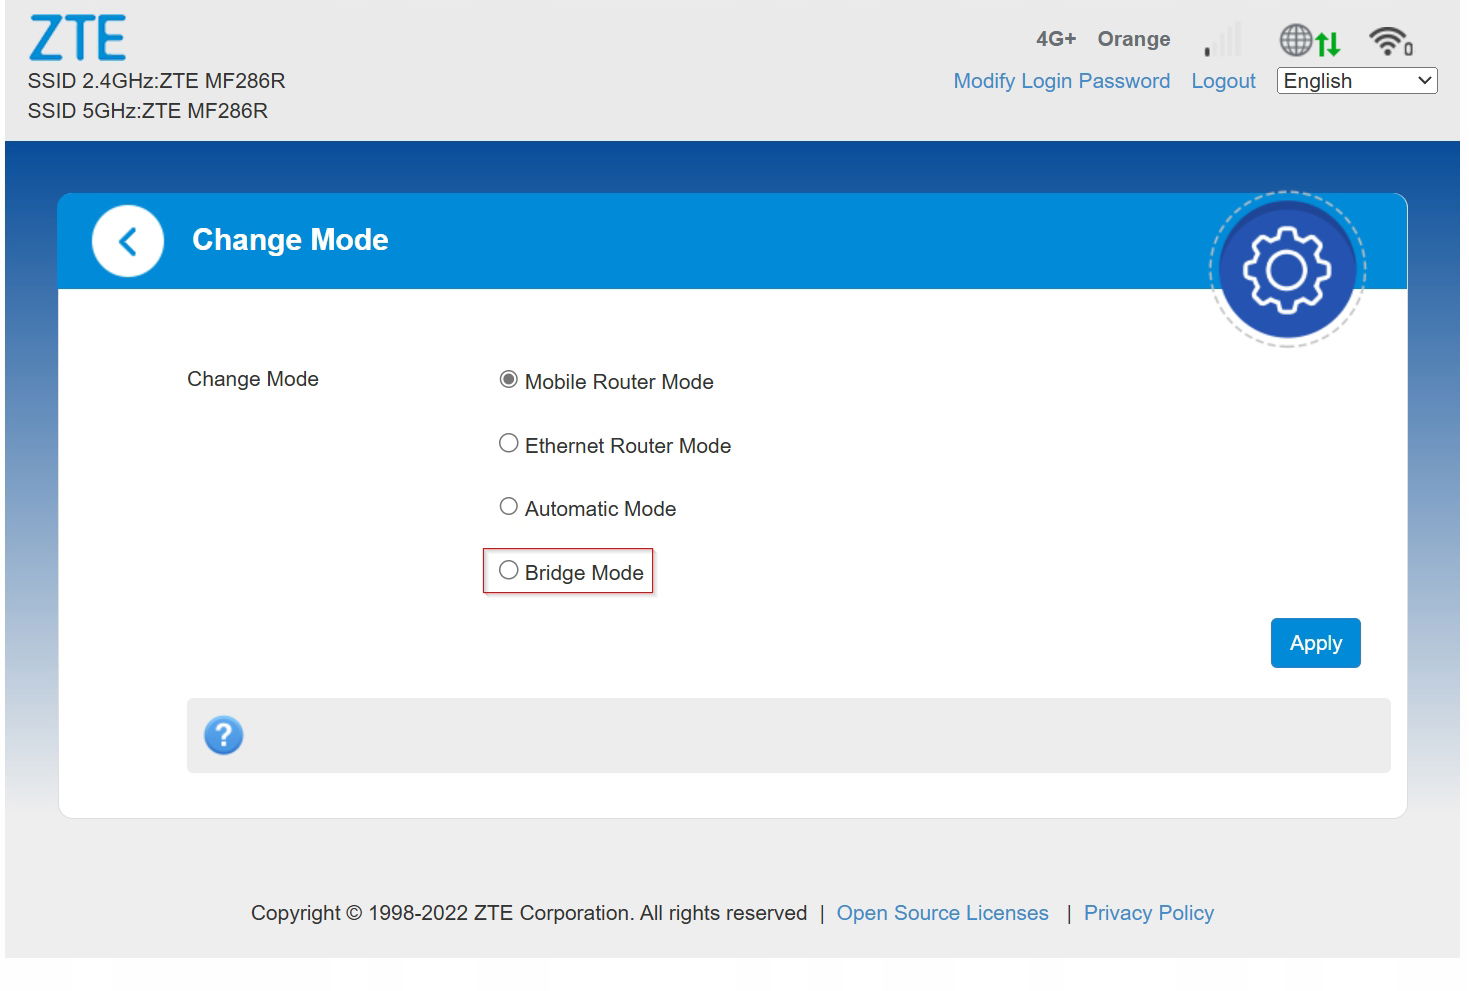Select Mobile Router Mode radio button

pos(509,380)
